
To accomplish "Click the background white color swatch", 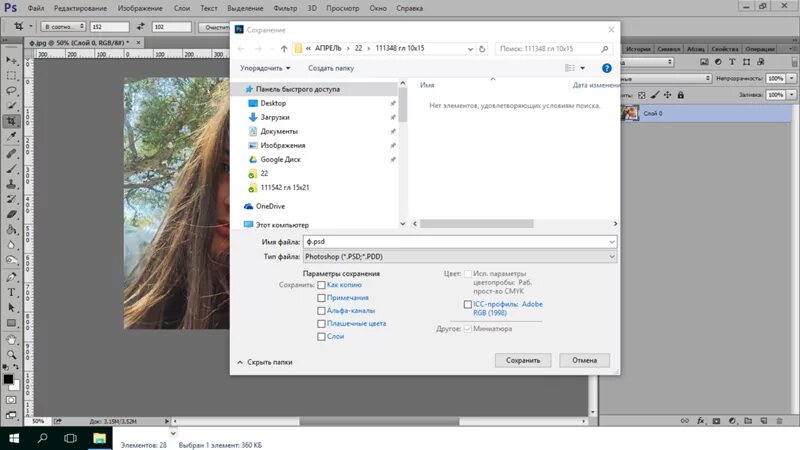I will tap(15, 386).
